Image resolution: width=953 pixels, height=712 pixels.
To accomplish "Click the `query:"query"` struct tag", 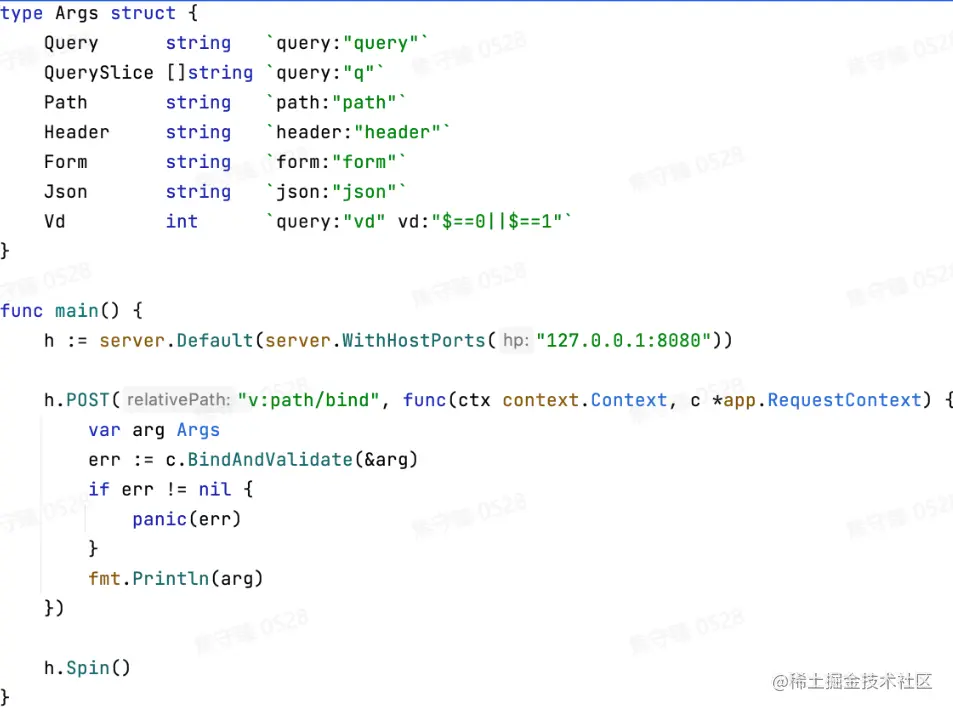I will 346,43.
